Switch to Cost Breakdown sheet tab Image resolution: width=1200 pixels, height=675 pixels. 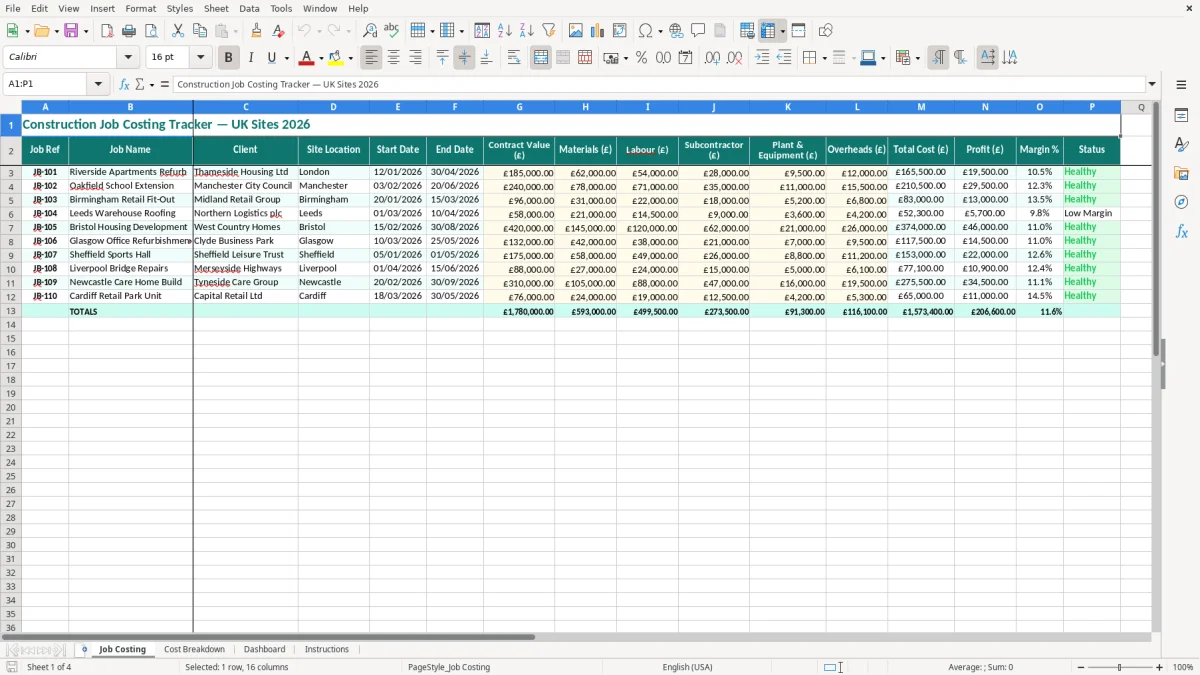click(x=194, y=650)
